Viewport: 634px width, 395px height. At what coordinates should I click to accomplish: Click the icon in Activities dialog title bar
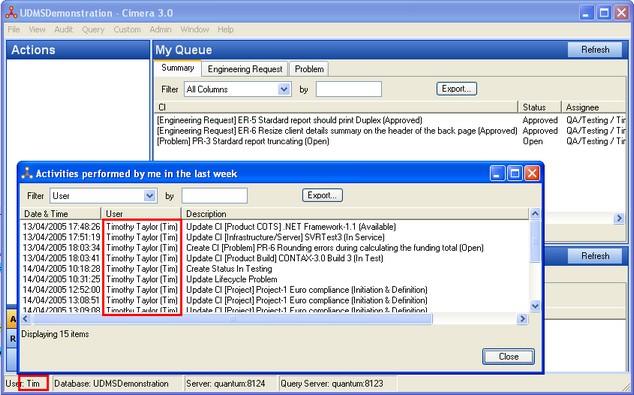point(27,173)
